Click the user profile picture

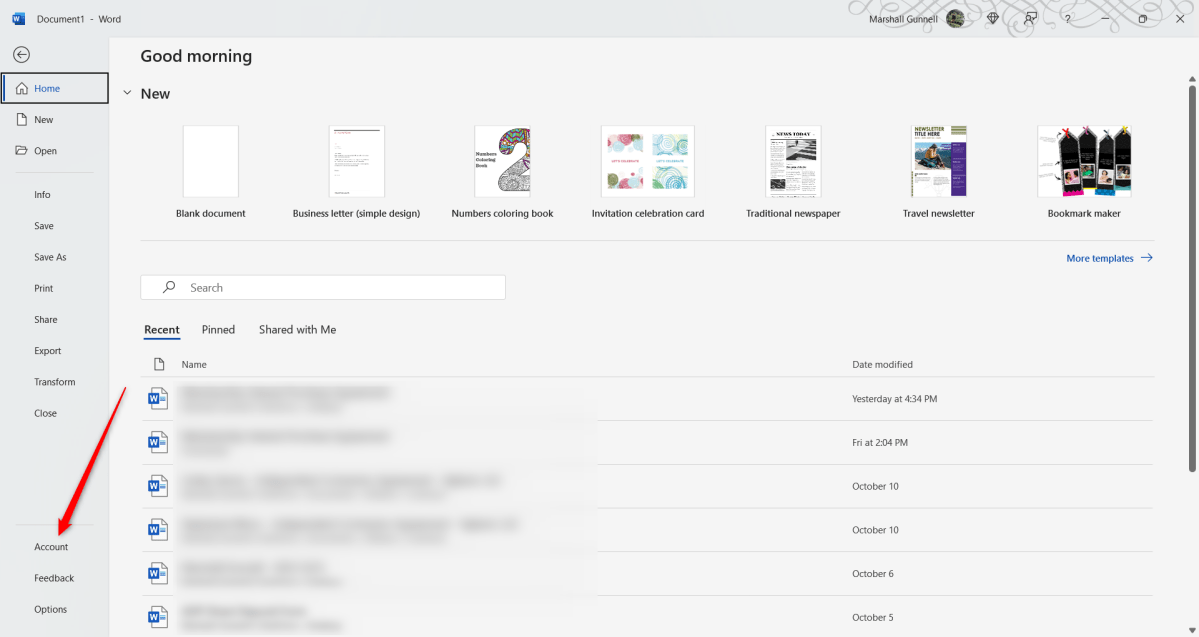(x=956, y=19)
